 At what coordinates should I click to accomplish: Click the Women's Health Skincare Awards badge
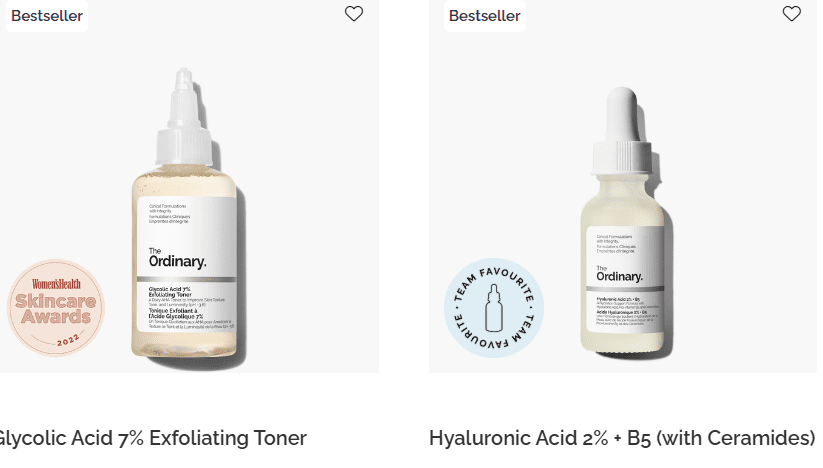(x=56, y=308)
